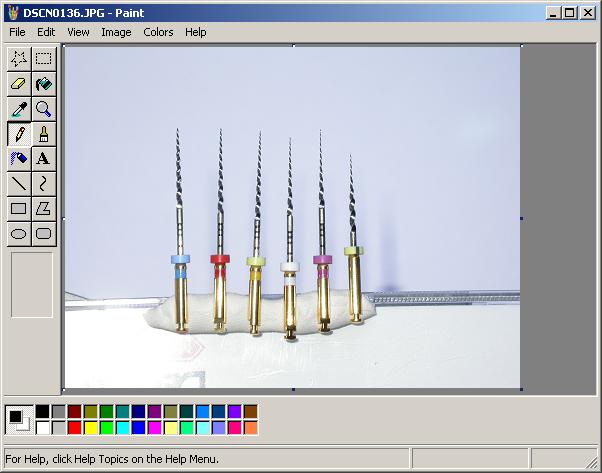
Task: Select the violet swatch beside brown
Action: (235, 412)
